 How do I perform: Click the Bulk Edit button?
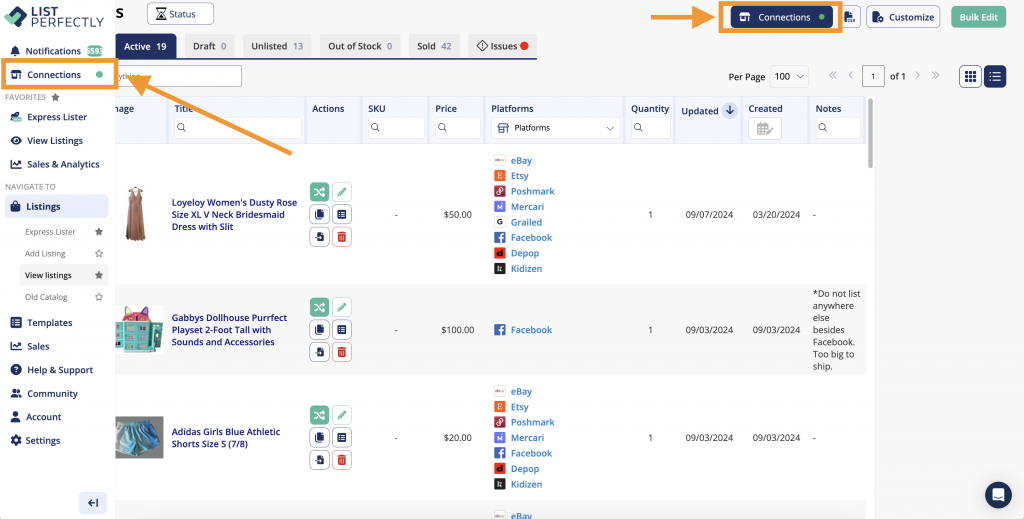point(978,17)
